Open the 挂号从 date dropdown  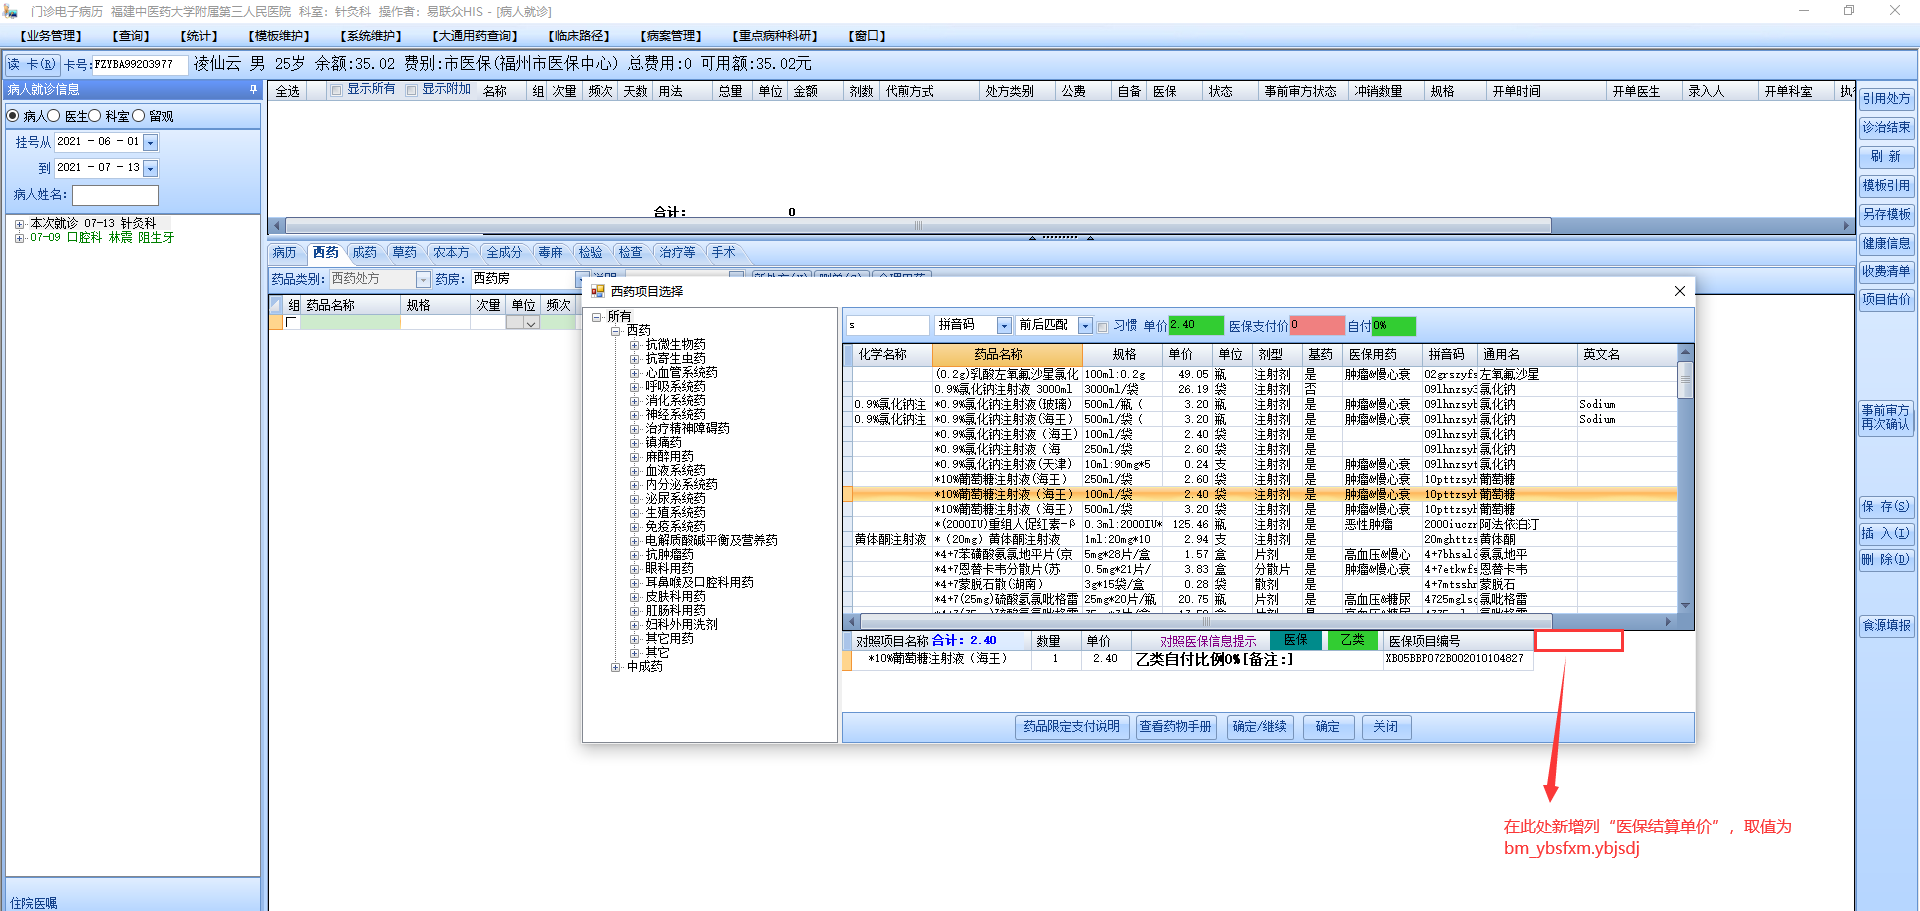(x=151, y=143)
